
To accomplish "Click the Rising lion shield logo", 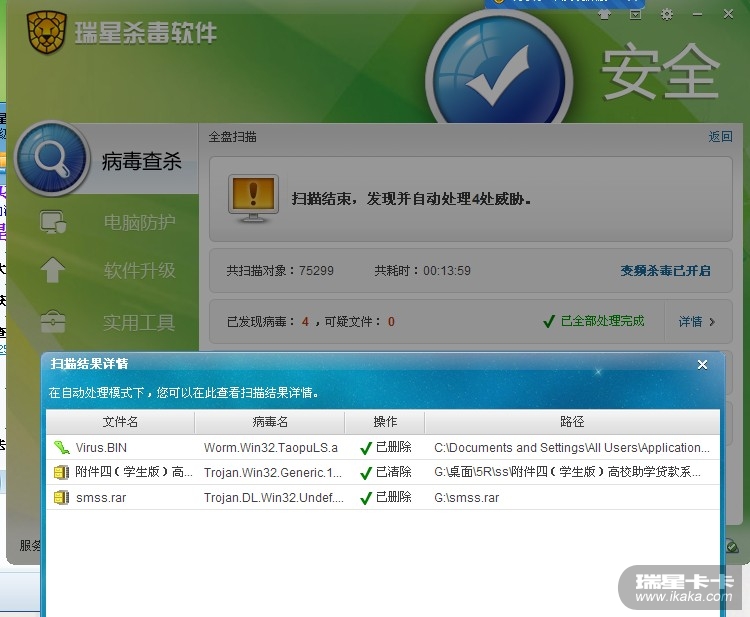I will click(46, 32).
